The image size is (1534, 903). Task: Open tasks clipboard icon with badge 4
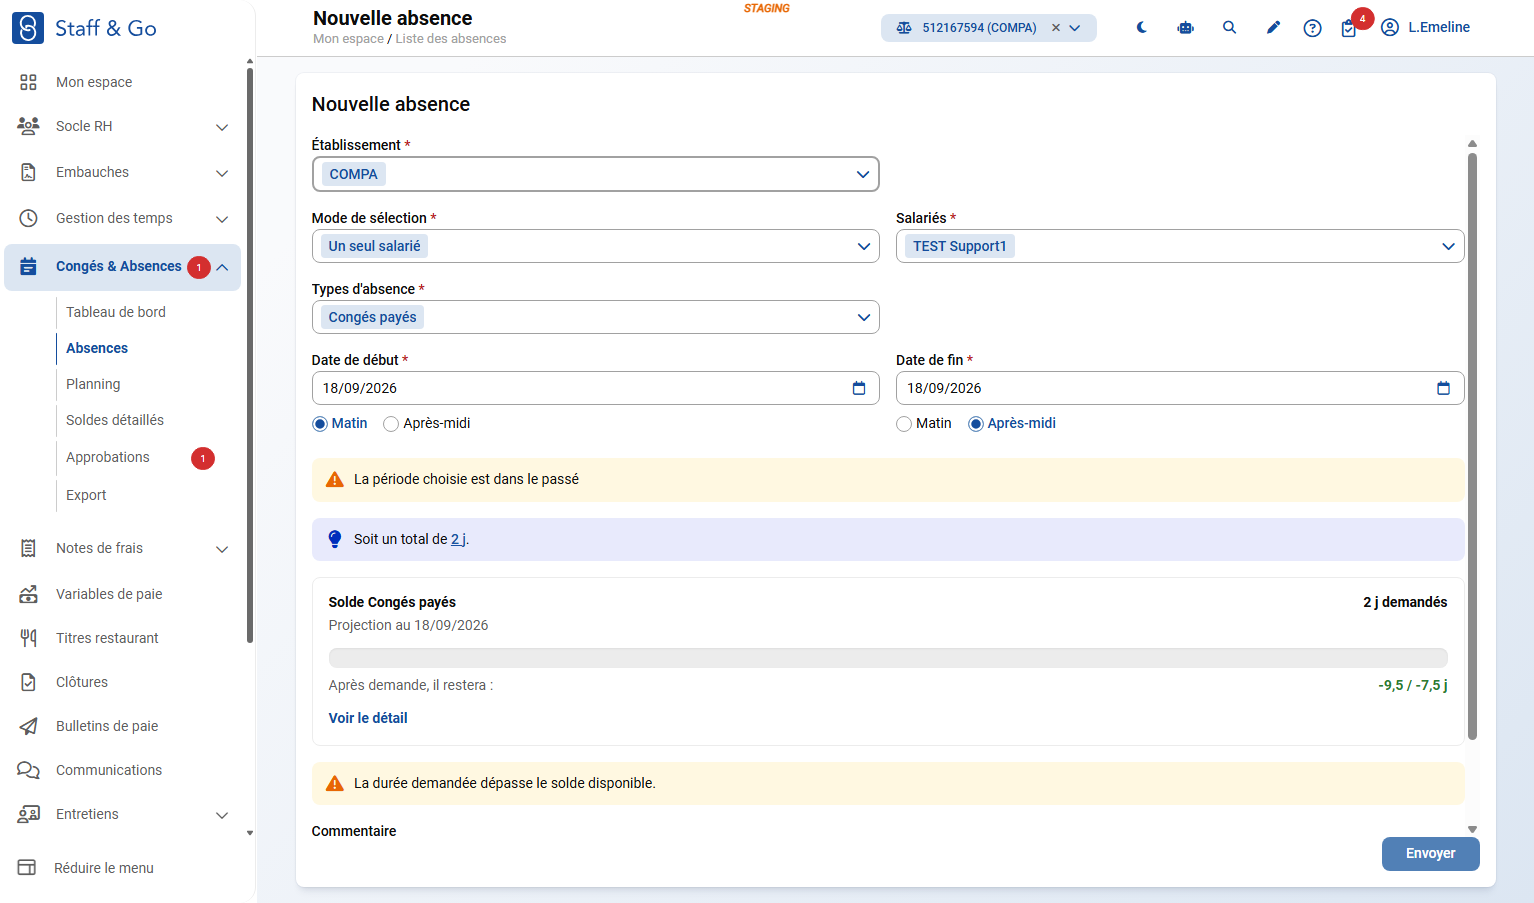(x=1349, y=28)
